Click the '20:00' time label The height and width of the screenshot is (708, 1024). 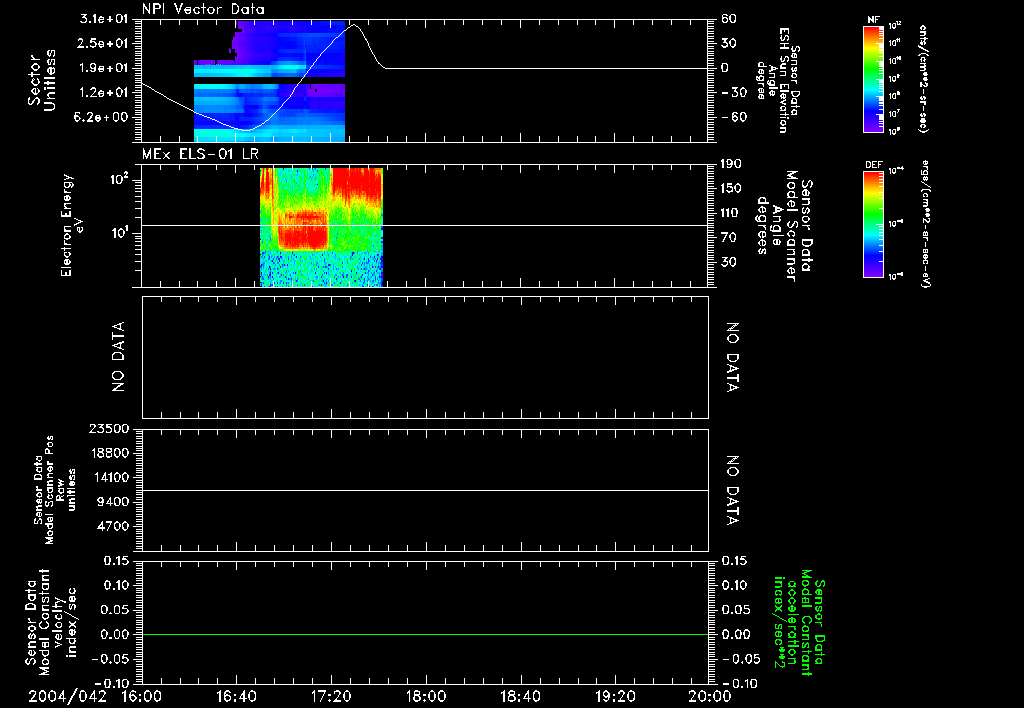(710, 697)
